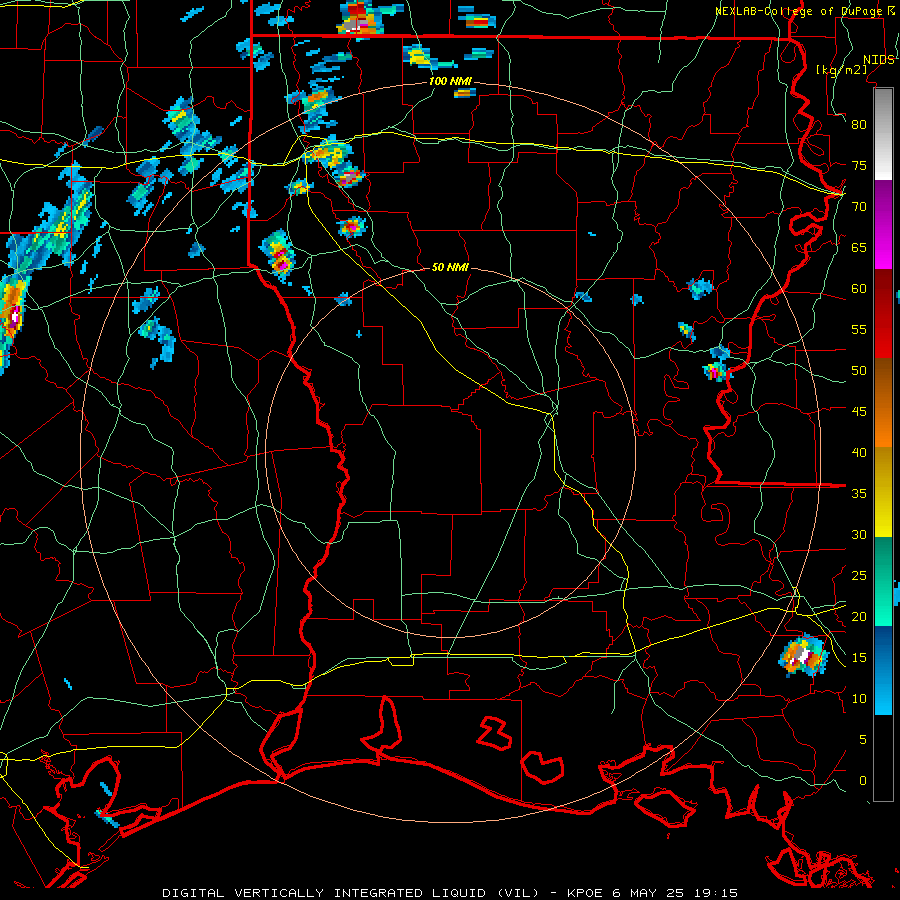Screen dimensions: 900x900
Task: Click the 50 value on the color scale
Action: 859,371
